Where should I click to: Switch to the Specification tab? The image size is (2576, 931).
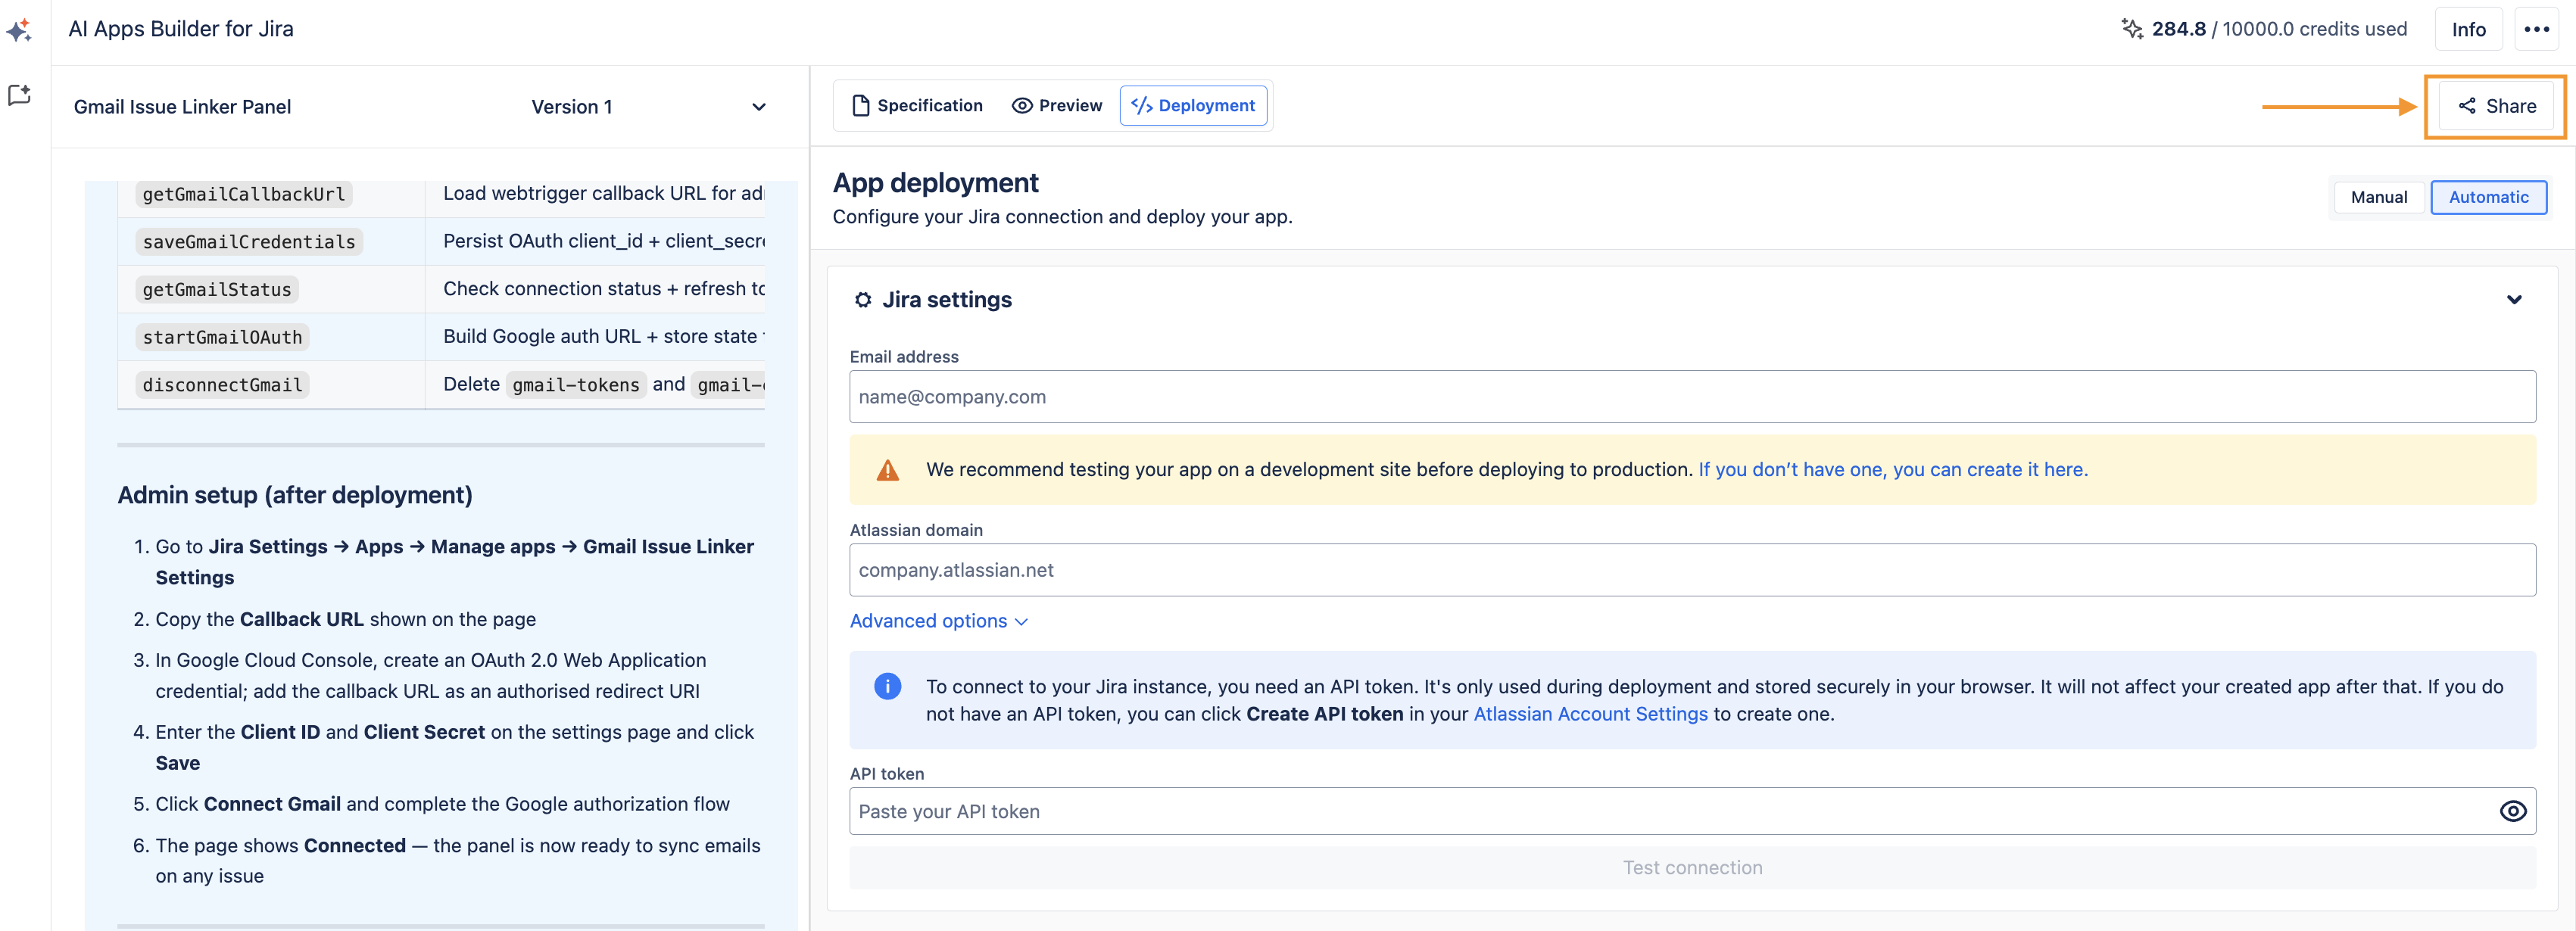coord(917,106)
